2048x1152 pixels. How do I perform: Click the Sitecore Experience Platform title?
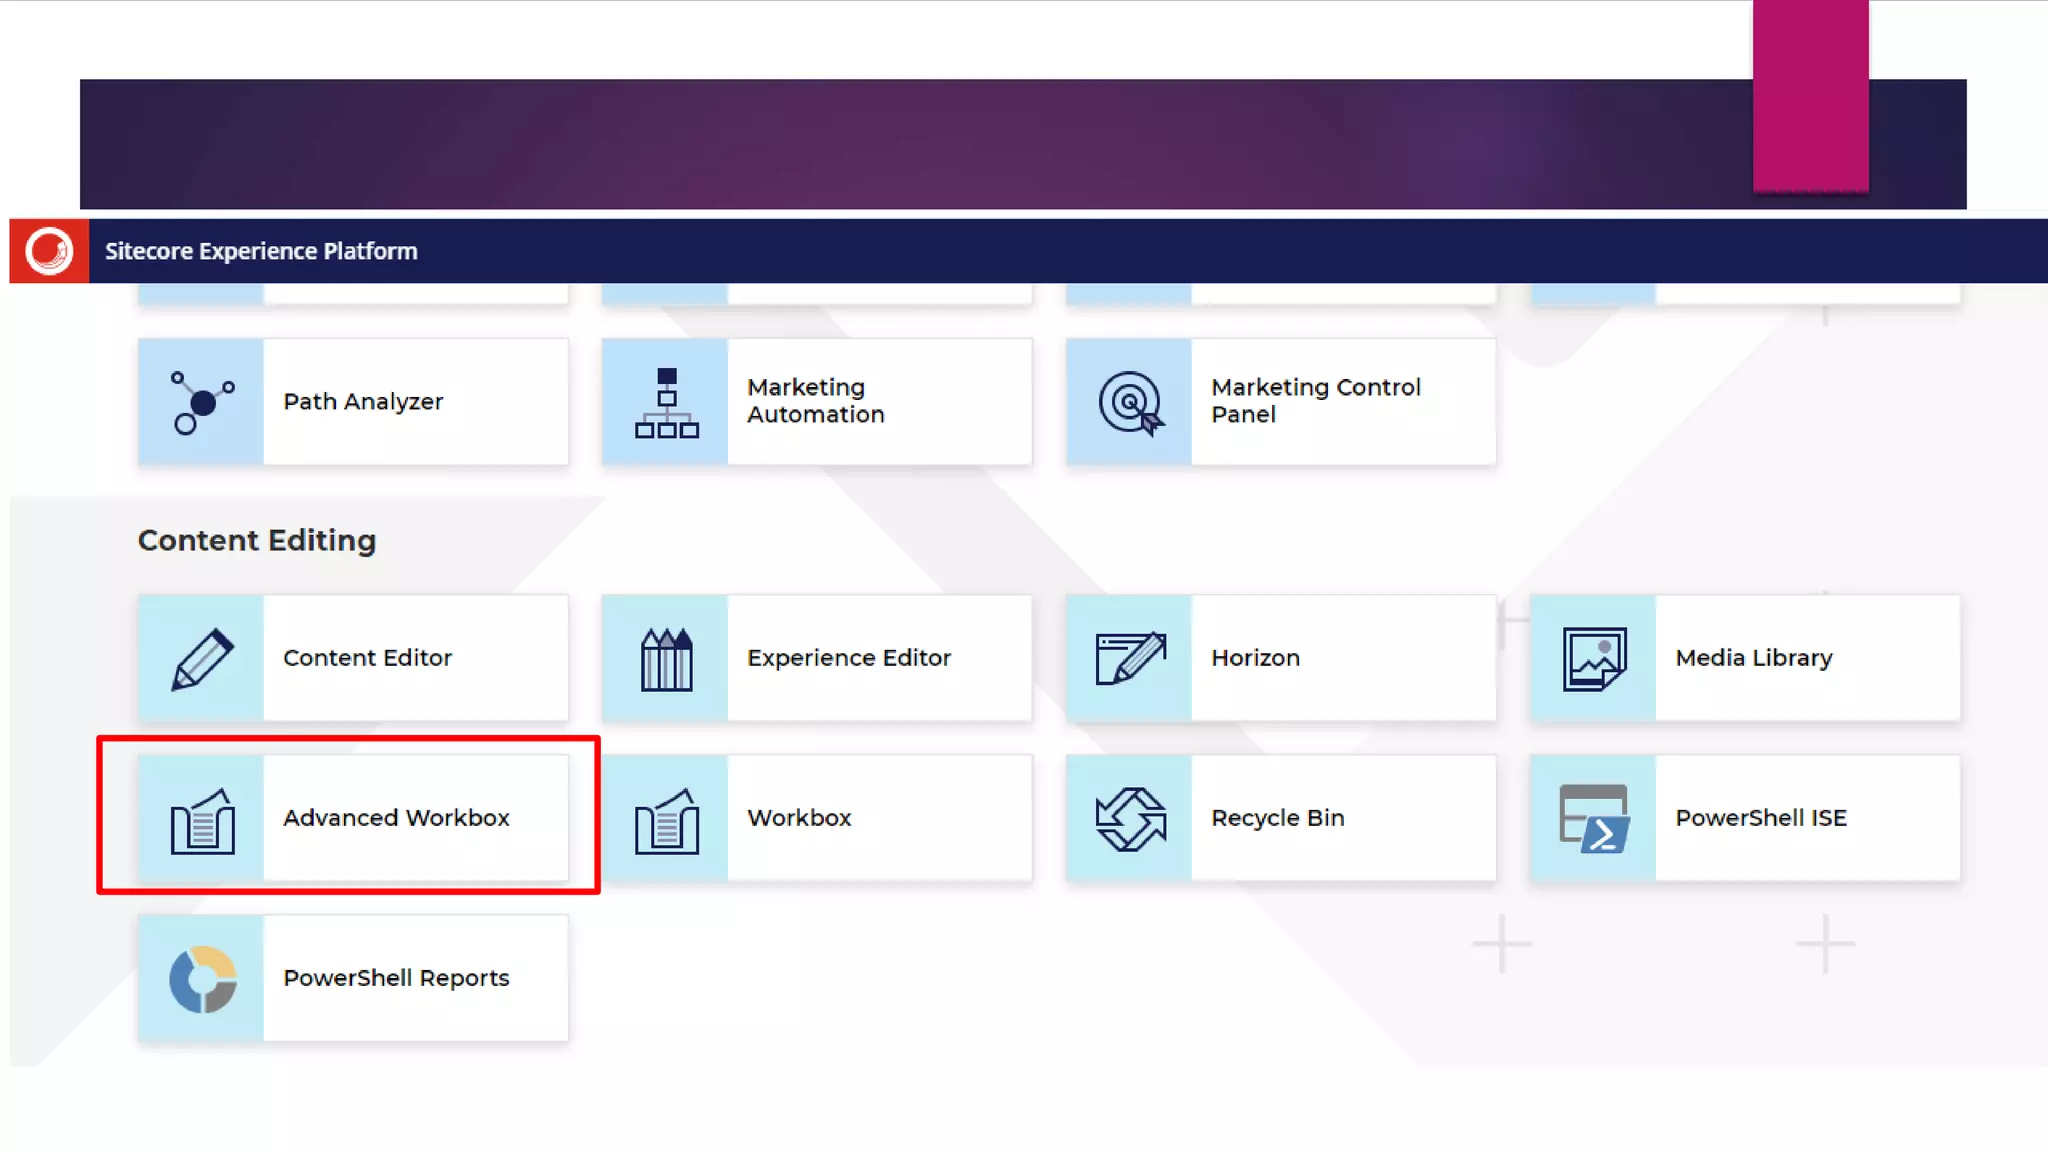pos(261,251)
